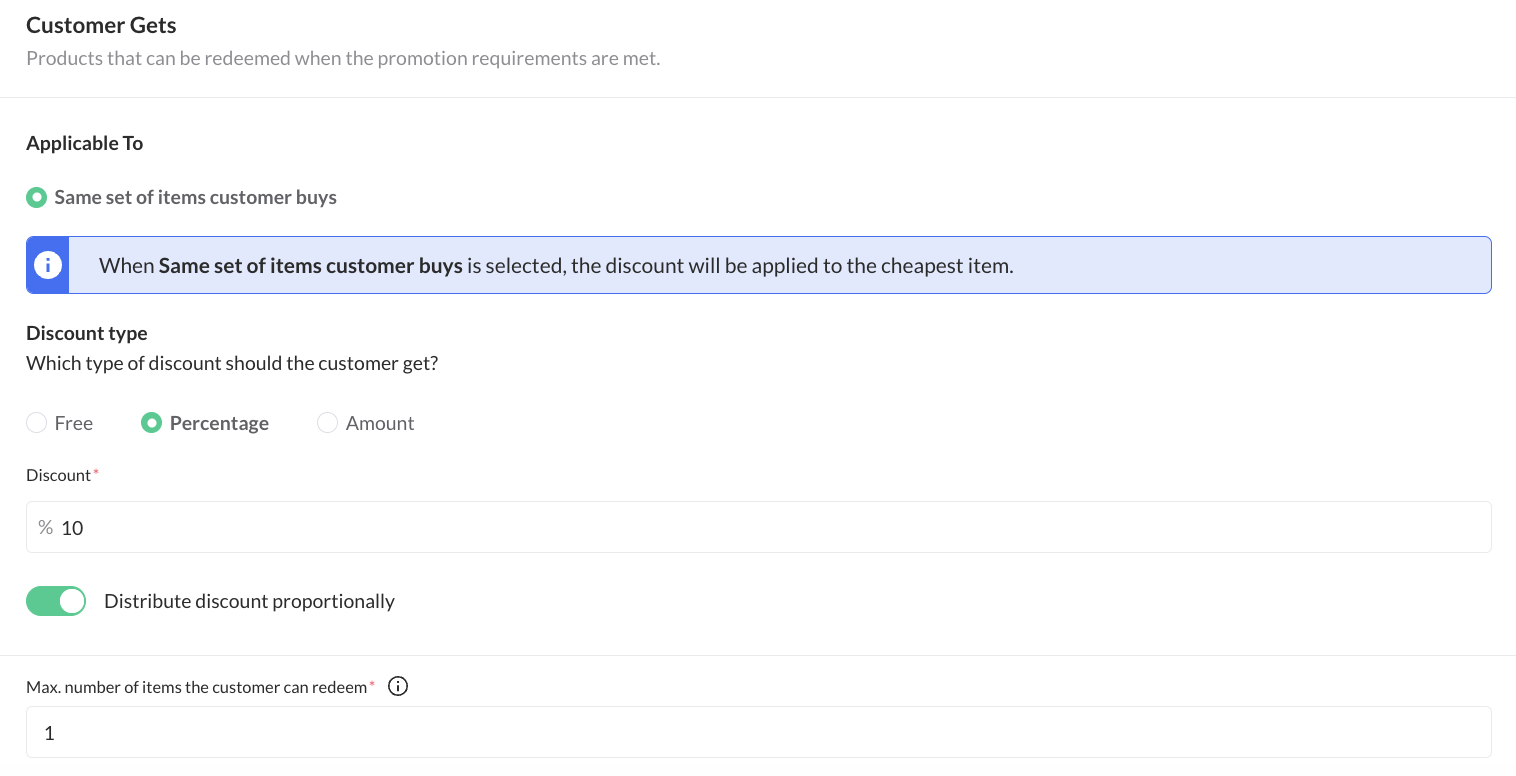Click the "Customer Gets" section heading

[101, 25]
